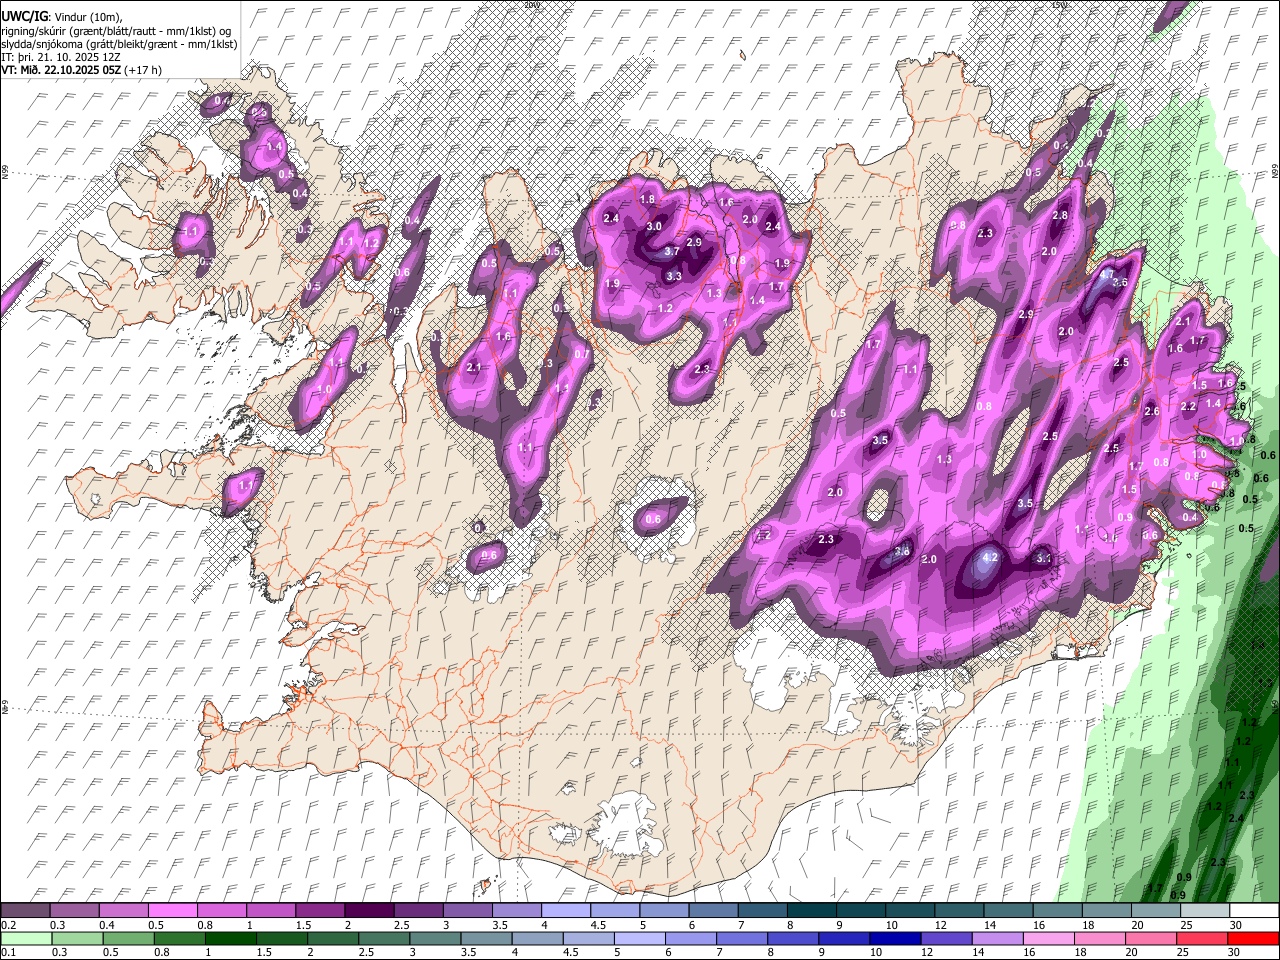Select the valid time line 'VT: Mið. 22.10.2025 05Z'
The image size is (1280, 960).
tap(63, 70)
